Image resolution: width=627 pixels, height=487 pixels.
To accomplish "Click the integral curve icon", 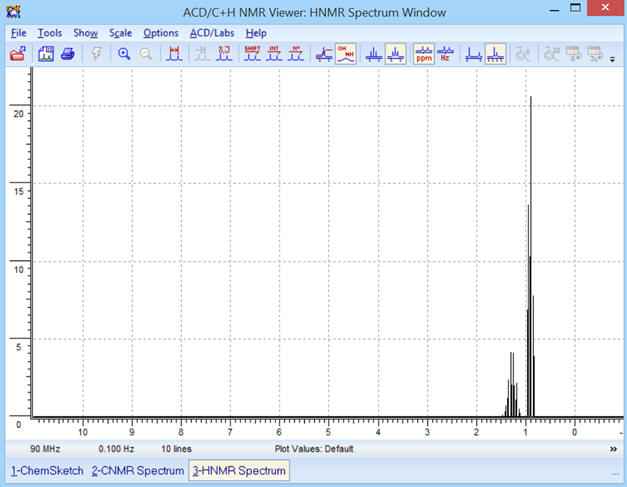I will click(324, 54).
